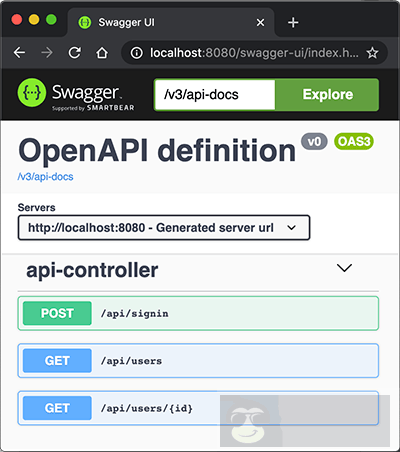Open the Servers dropdown for localhost:8080

pos(164,228)
